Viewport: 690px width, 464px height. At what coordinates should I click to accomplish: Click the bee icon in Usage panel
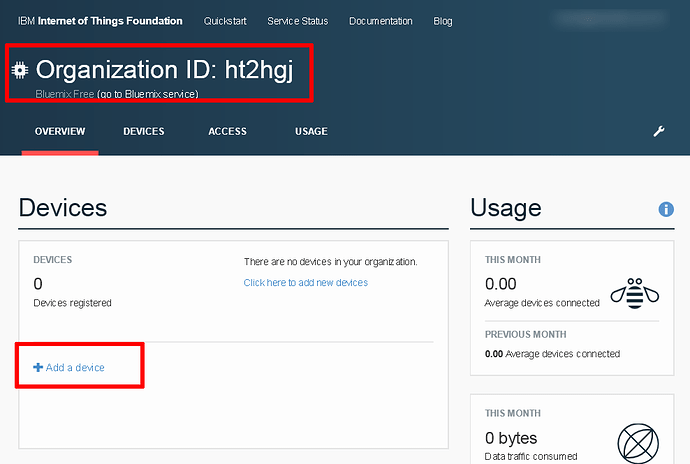(635, 293)
